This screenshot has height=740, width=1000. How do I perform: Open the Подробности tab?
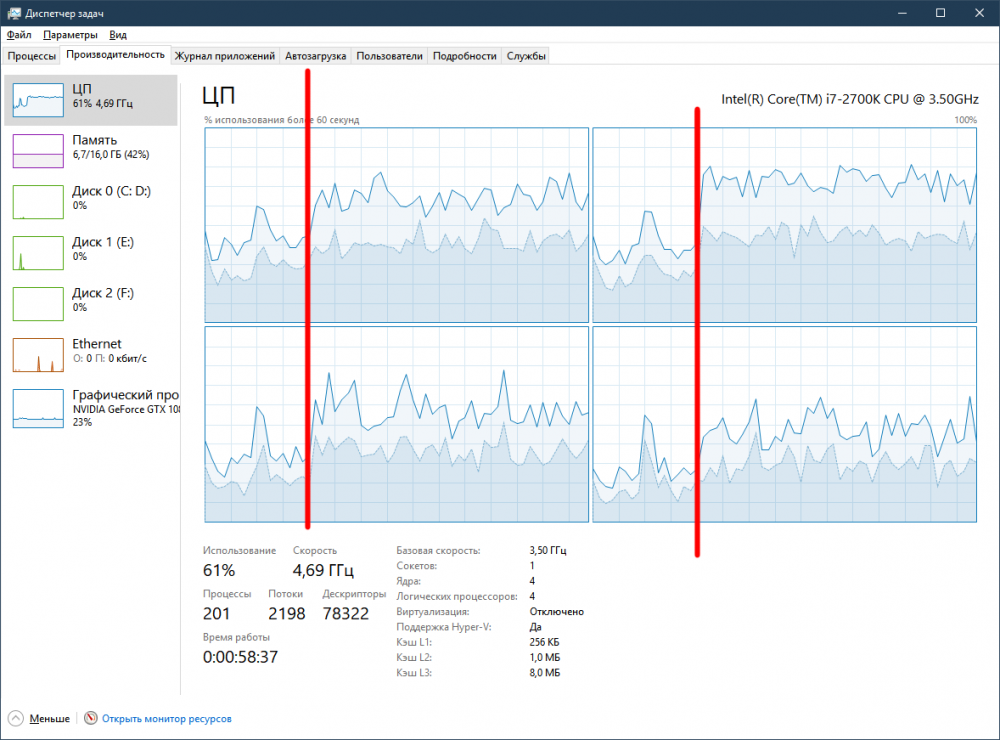click(x=464, y=56)
